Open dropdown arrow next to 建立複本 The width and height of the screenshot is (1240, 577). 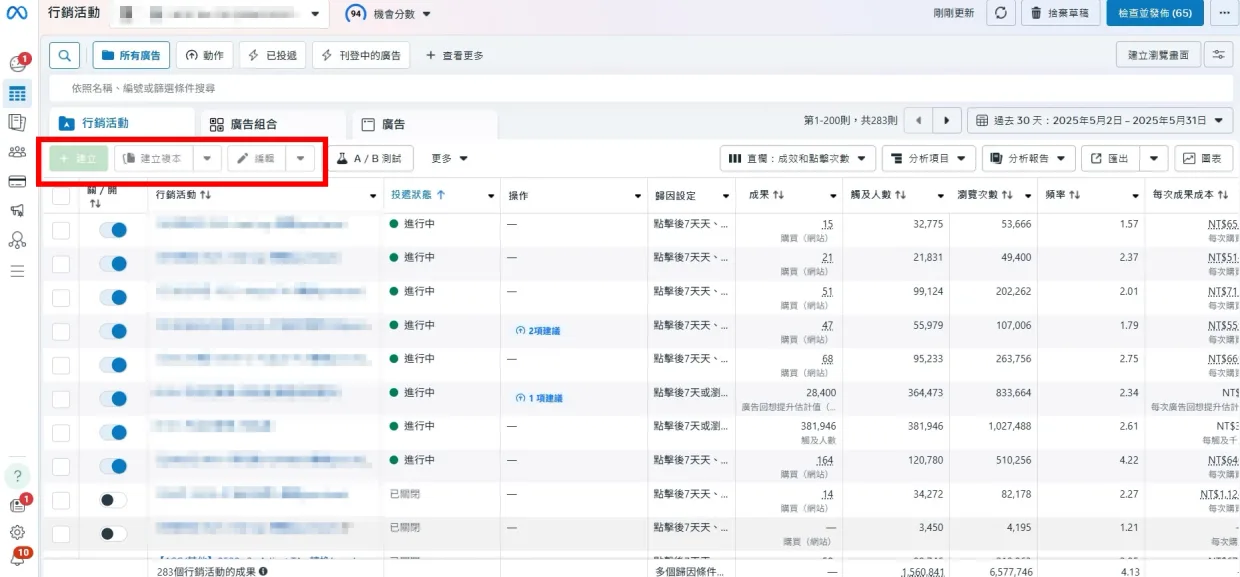(x=207, y=158)
